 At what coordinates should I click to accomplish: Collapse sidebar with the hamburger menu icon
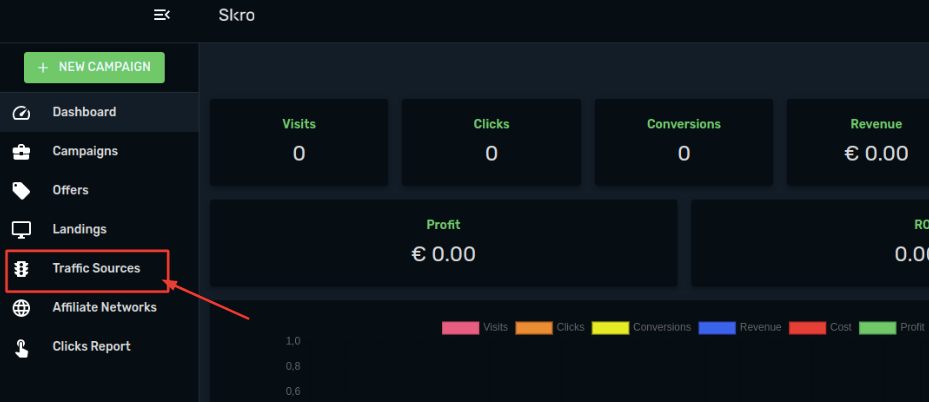[x=162, y=15]
